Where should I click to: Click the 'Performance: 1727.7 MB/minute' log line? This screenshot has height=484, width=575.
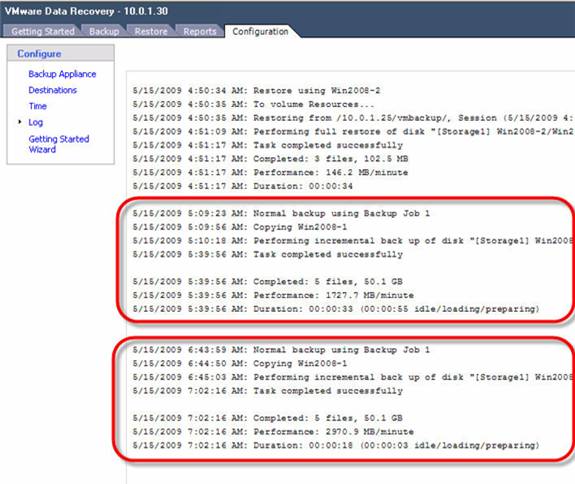273,295
